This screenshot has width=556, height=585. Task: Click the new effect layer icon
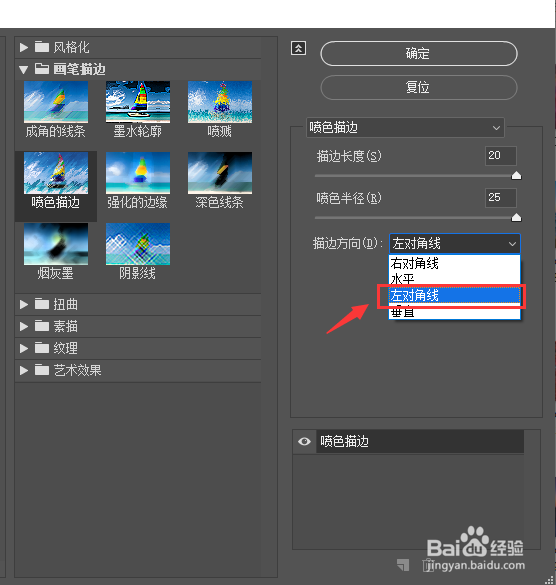pos(403,564)
